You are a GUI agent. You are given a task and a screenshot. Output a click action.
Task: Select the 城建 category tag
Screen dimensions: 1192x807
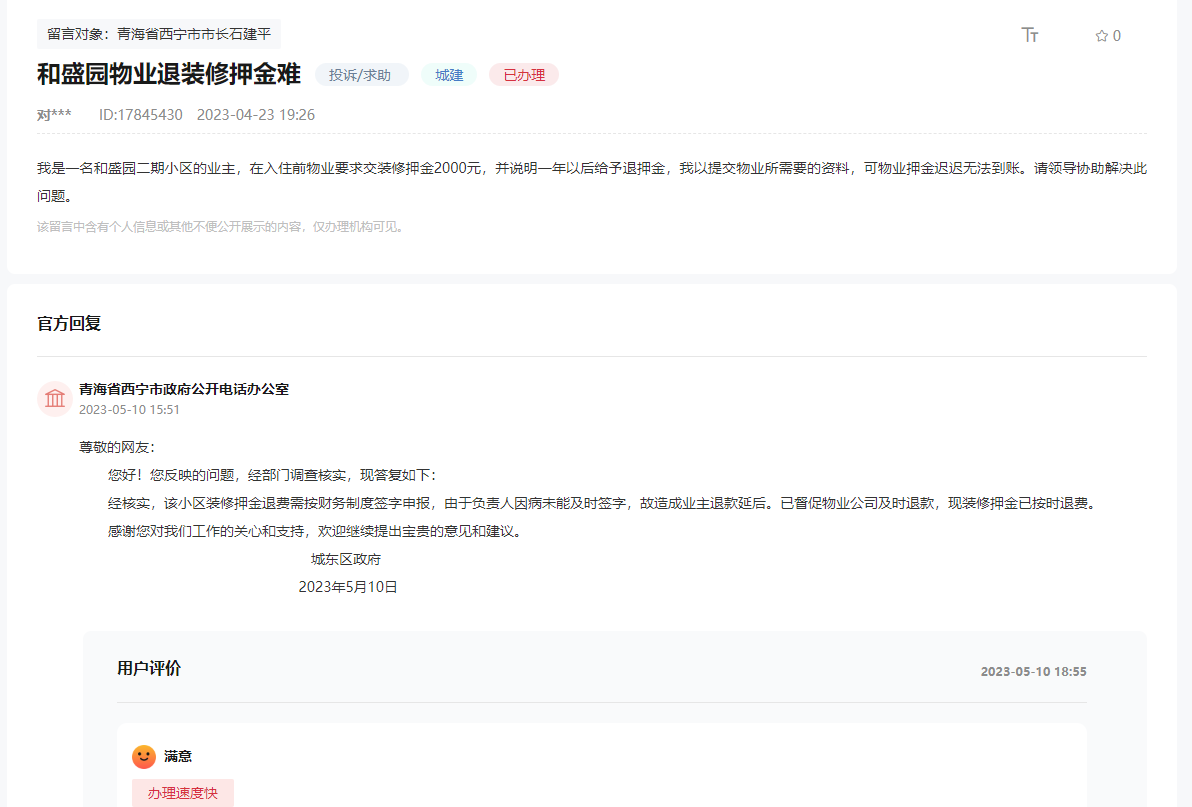tap(449, 75)
